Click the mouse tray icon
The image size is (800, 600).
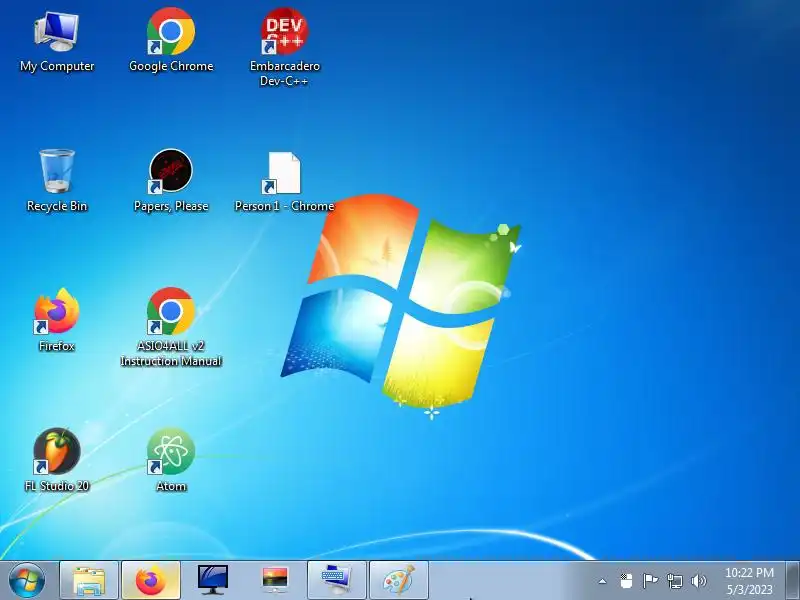626,581
